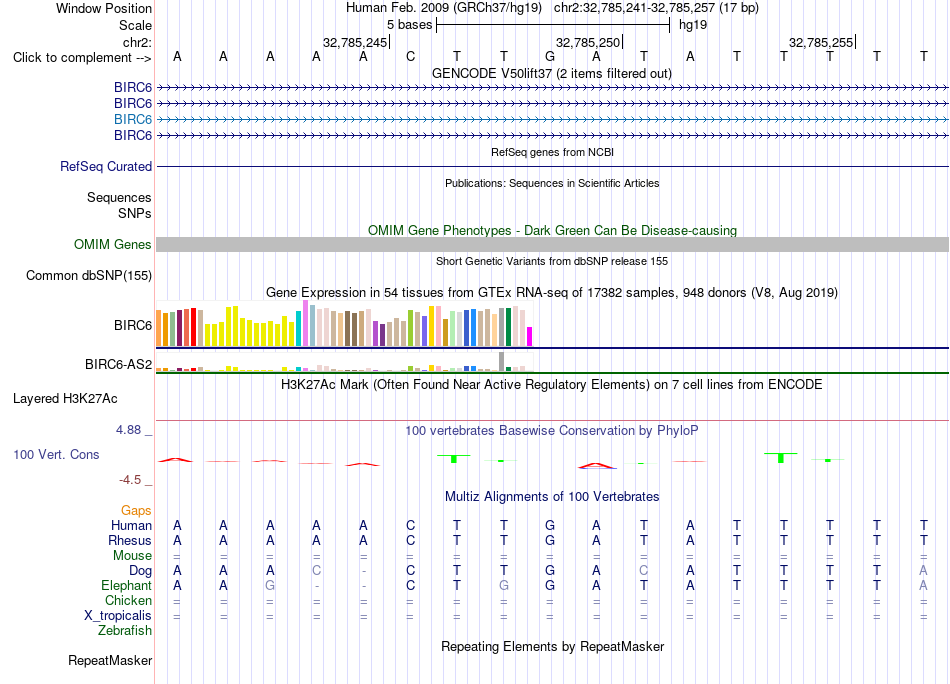The image size is (950, 684).
Task: Open the light blue BIRC6 transcript label
Action: point(133,119)
